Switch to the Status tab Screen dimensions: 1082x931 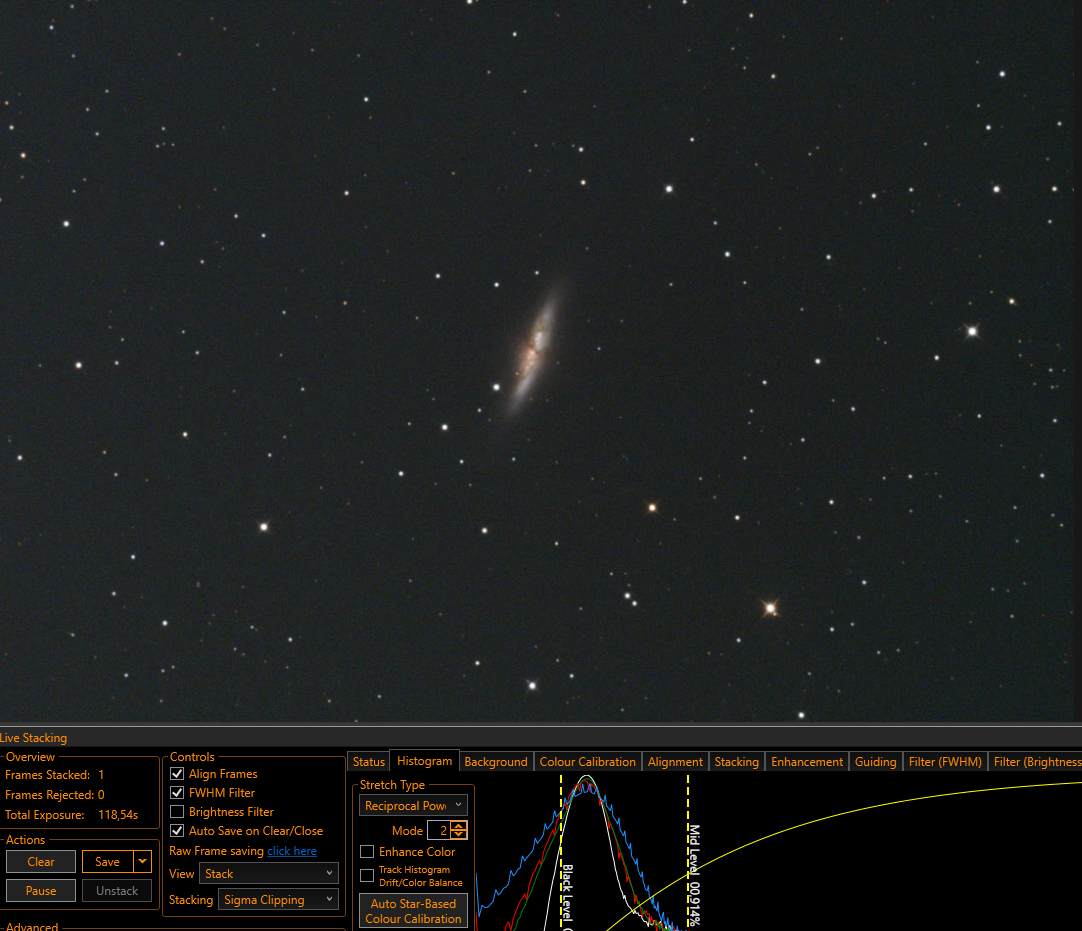[x=368, y=762]
